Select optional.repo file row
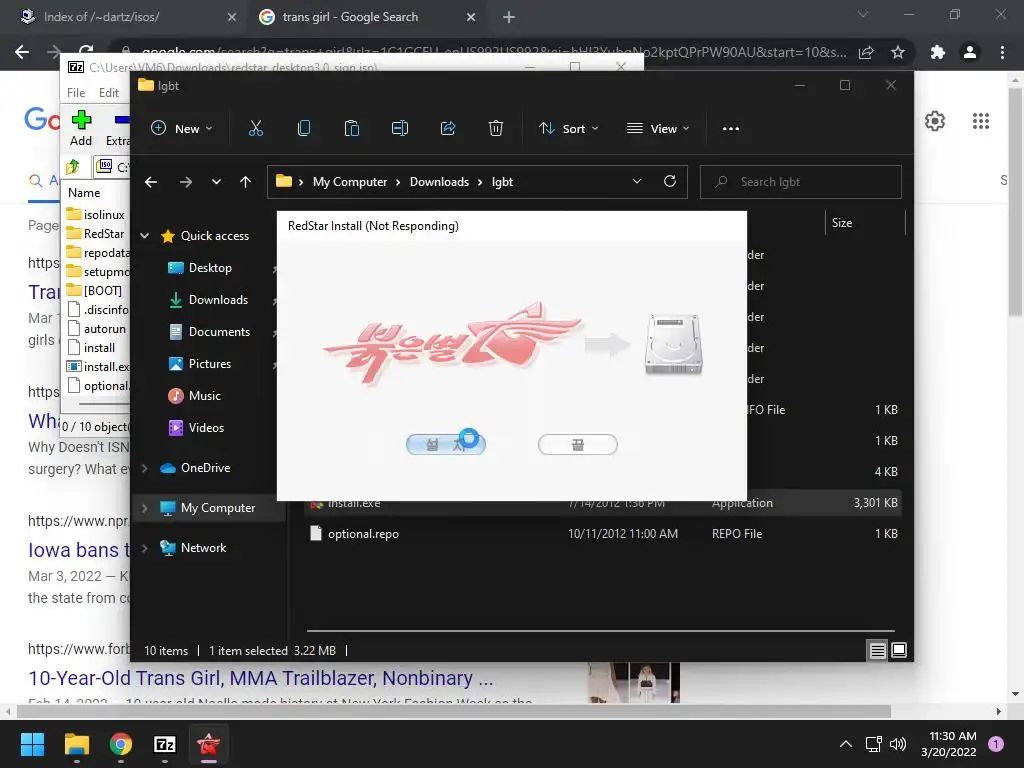 [602, 534]
